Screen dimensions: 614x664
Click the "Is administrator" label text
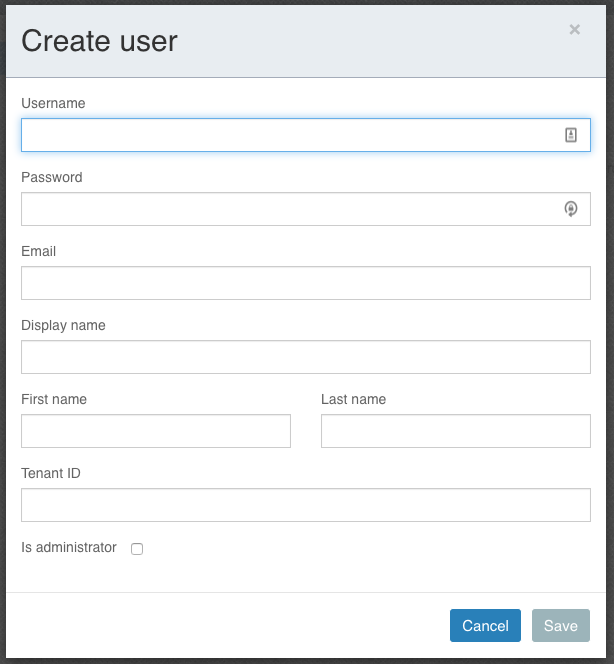69,548
